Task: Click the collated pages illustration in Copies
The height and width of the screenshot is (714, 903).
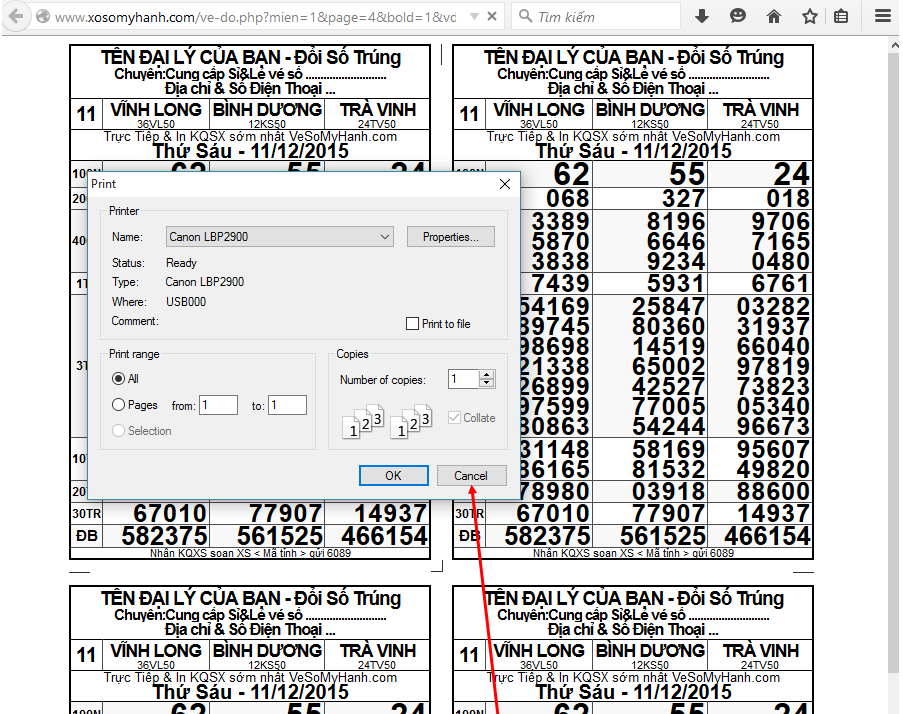Action: pyautogui.click(x=387, y=422)
